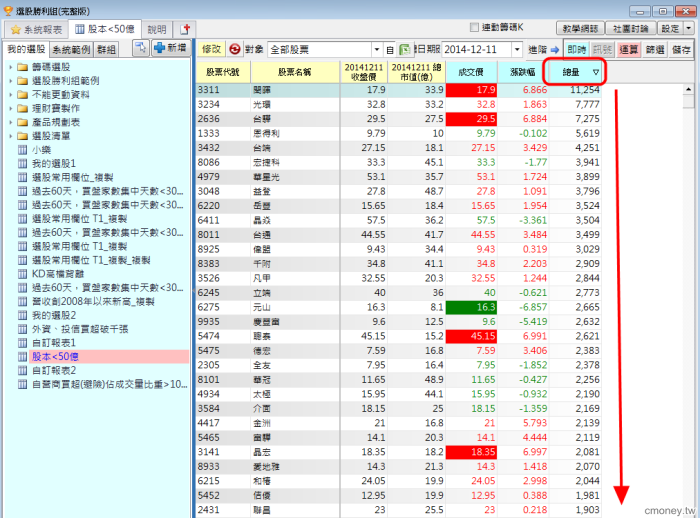Open the 教學網誌 button
The image size is (700, 518).
point(580,29)
